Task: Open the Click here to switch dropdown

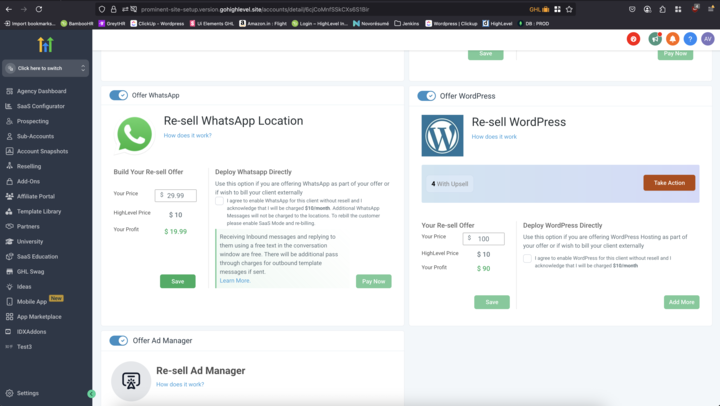Action: (45, 68)
